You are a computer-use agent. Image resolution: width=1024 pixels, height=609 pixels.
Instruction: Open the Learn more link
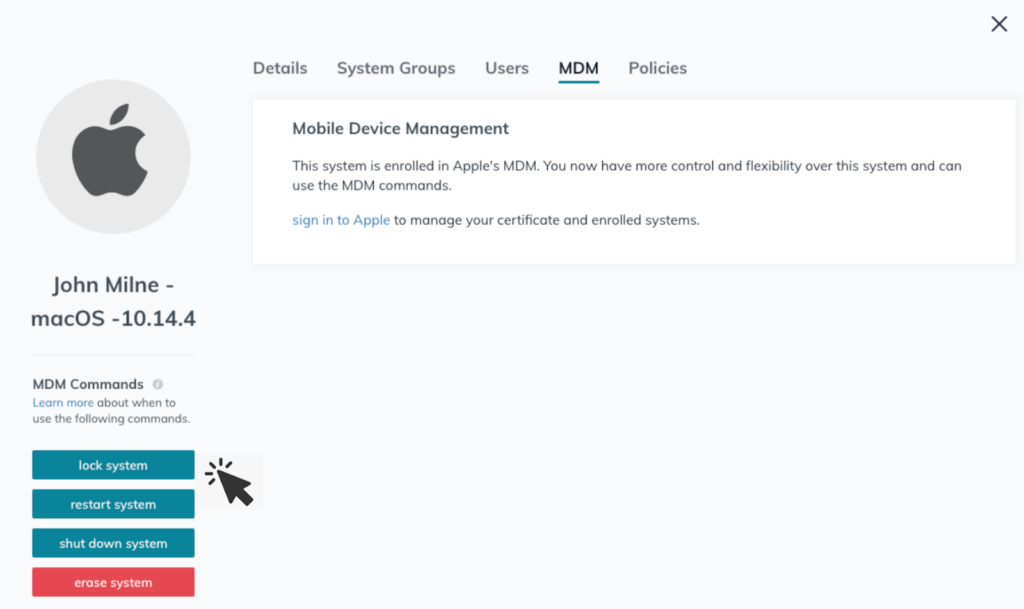[63, 403]
